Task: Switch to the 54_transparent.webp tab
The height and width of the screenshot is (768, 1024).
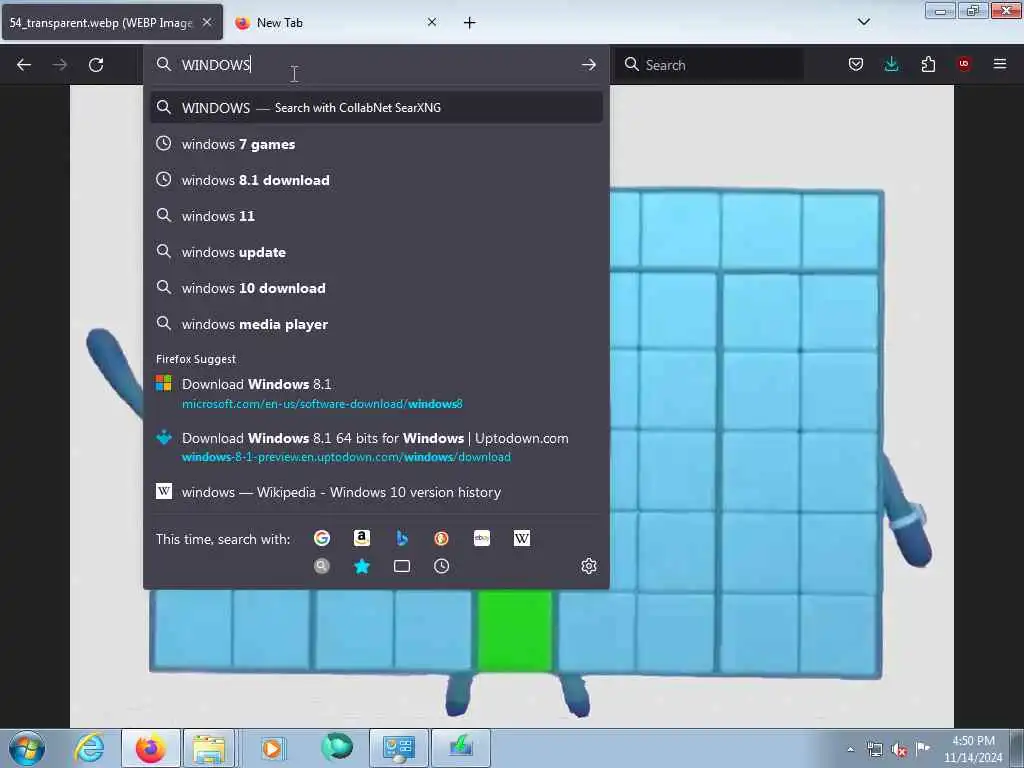Action: tap(101, 23)
